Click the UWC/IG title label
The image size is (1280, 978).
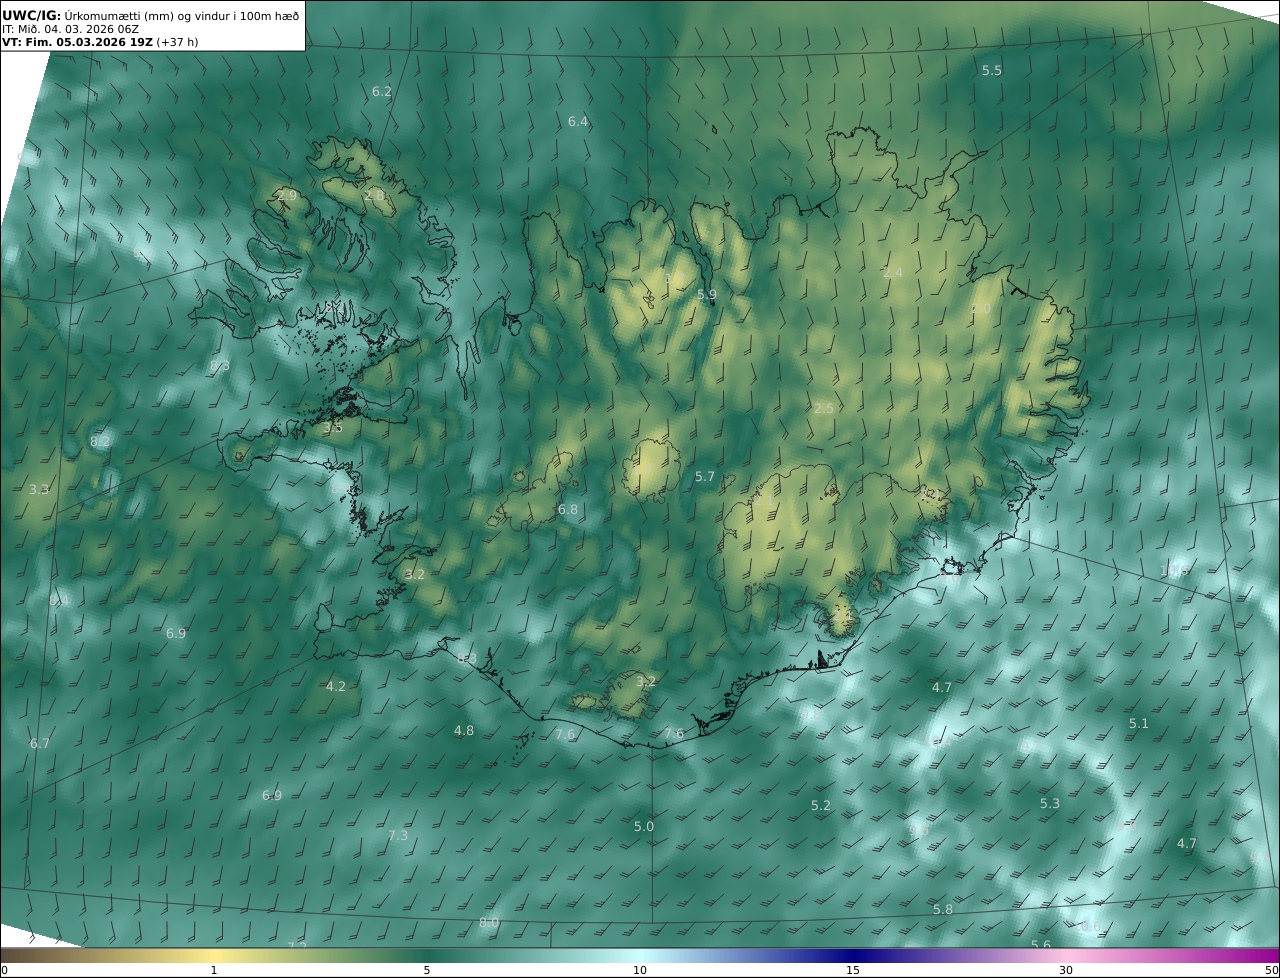tap(32, 15)
